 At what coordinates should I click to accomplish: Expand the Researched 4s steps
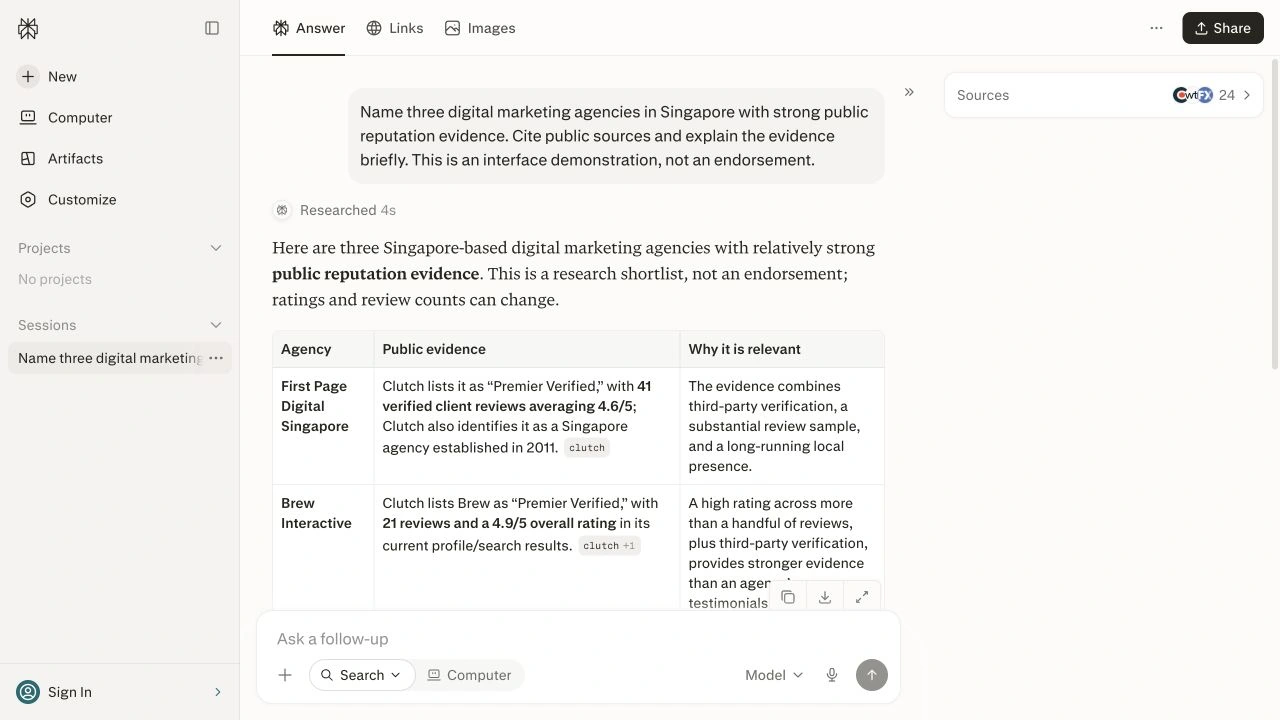[335, 210]
